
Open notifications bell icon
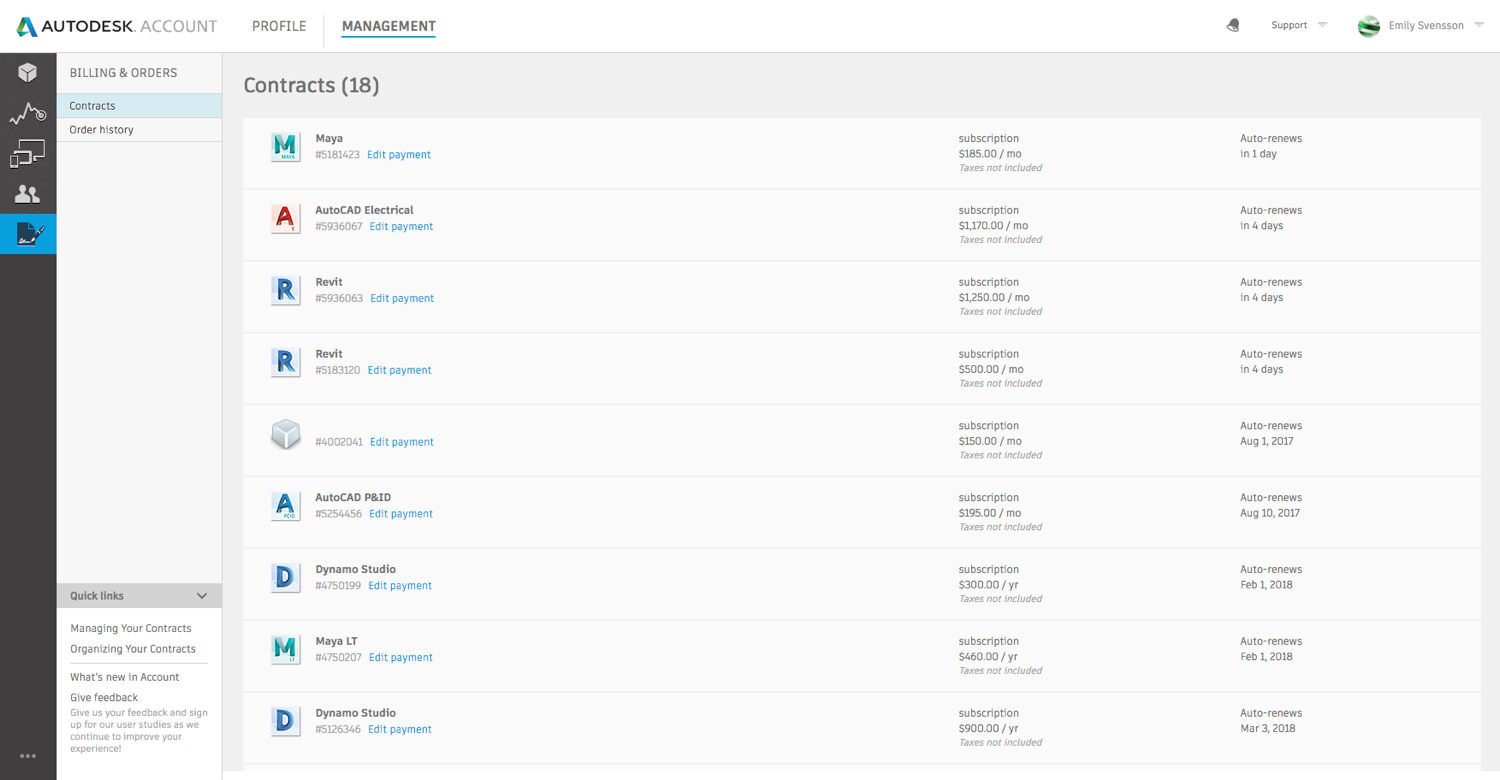click(1233, 25)
